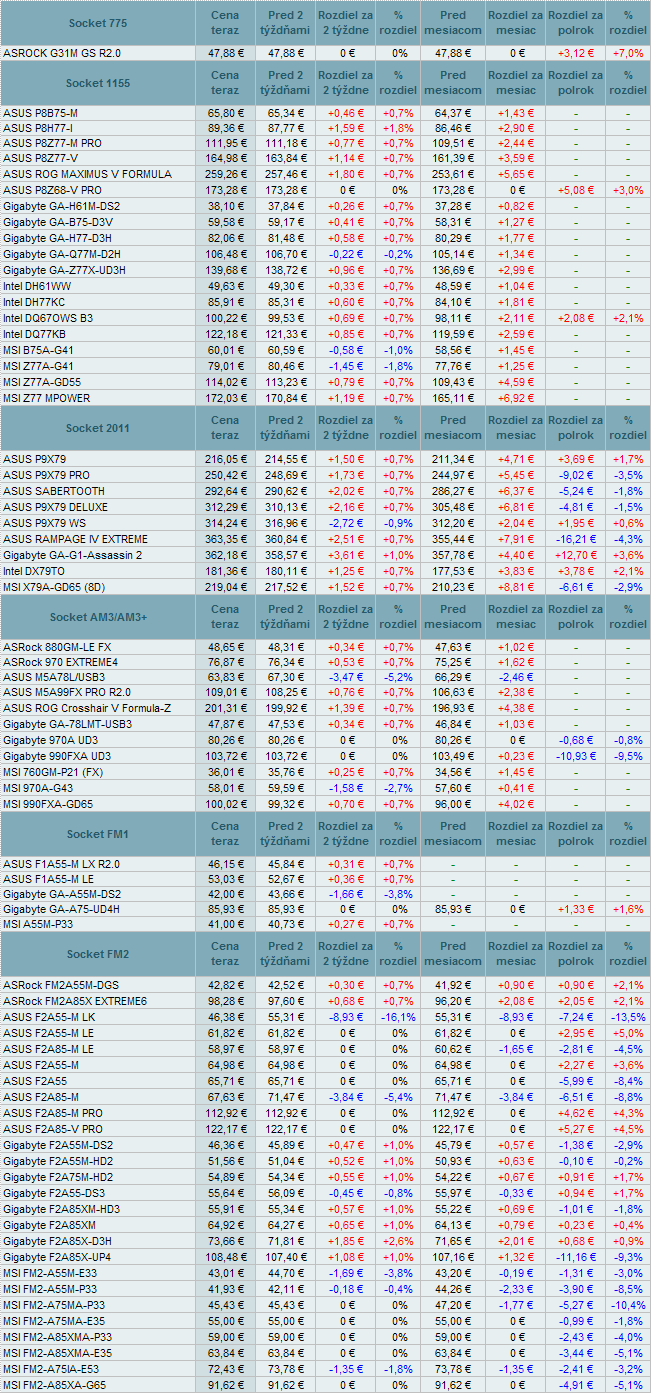Click the -16,21 € half-year difference value
Image resolution: width=651 pixels, height=1393 pixels.
click(x=578, y=539)
